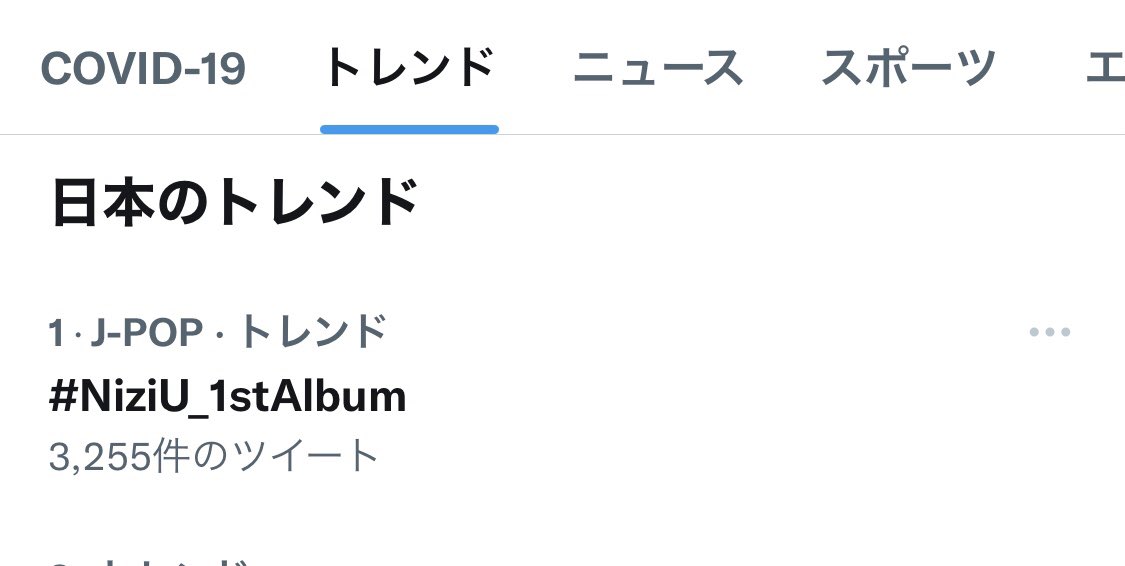Click the 日本のトレンド heading
This screenshot has height=566, width=1125.
pos(235,203)
